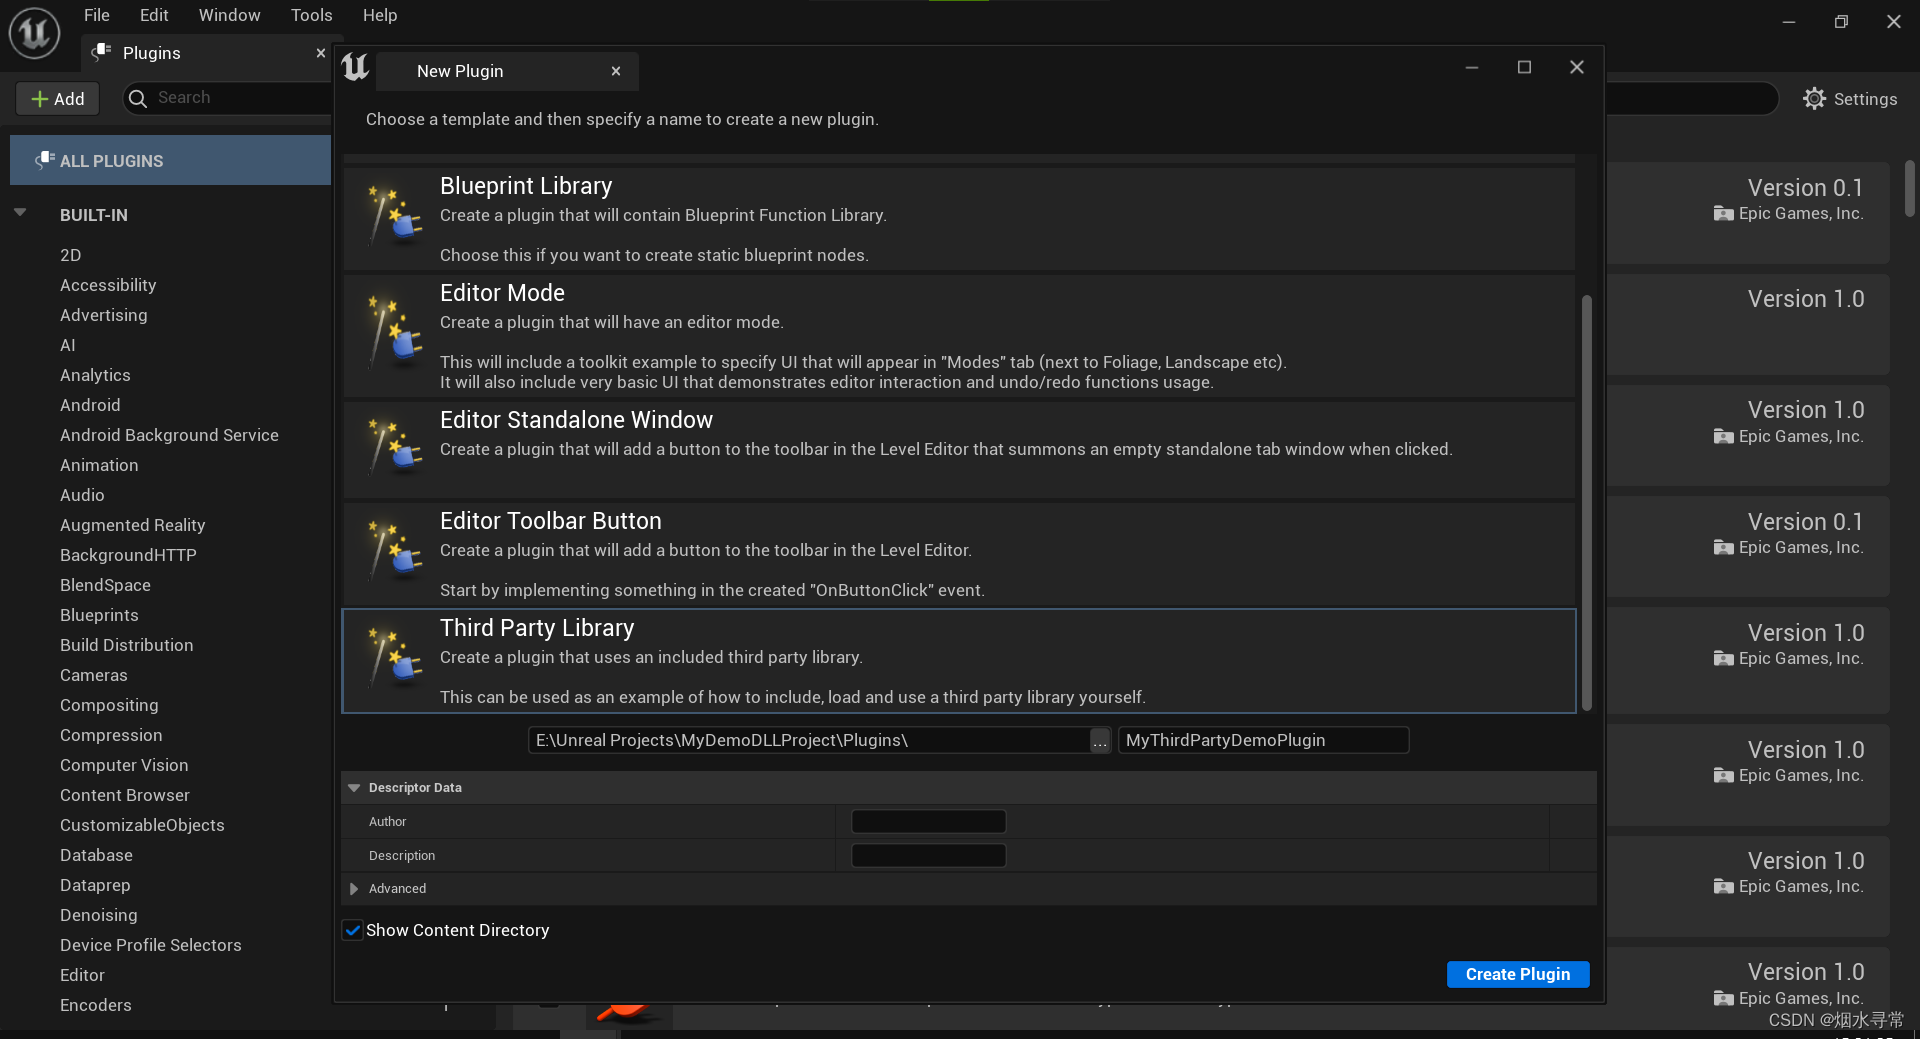Click the Create Plugin button

[1517, 973]
